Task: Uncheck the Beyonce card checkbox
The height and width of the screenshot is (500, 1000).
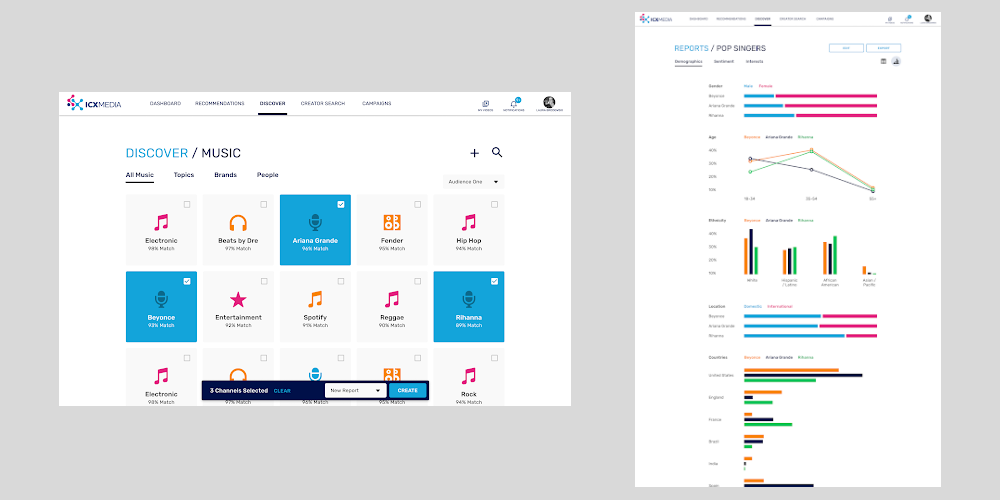Action: [x=187, y=281]
